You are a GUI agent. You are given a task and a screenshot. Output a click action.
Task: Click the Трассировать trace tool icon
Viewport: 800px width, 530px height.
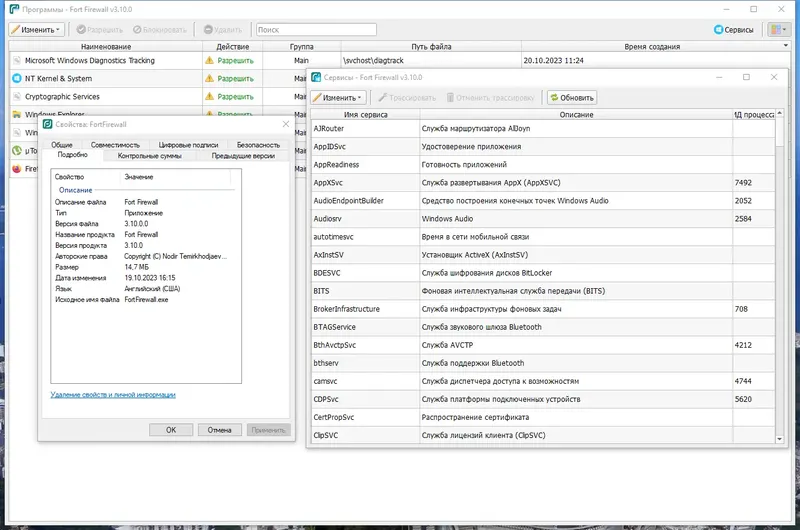coord(383,97)
